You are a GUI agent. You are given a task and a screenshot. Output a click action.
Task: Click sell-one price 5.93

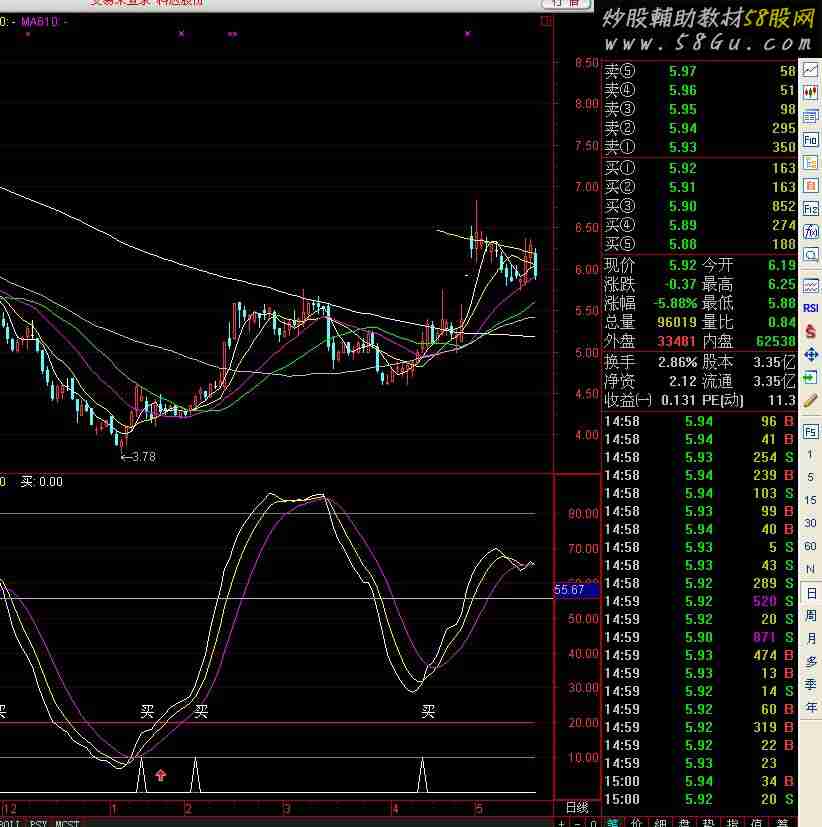point(683,147)
